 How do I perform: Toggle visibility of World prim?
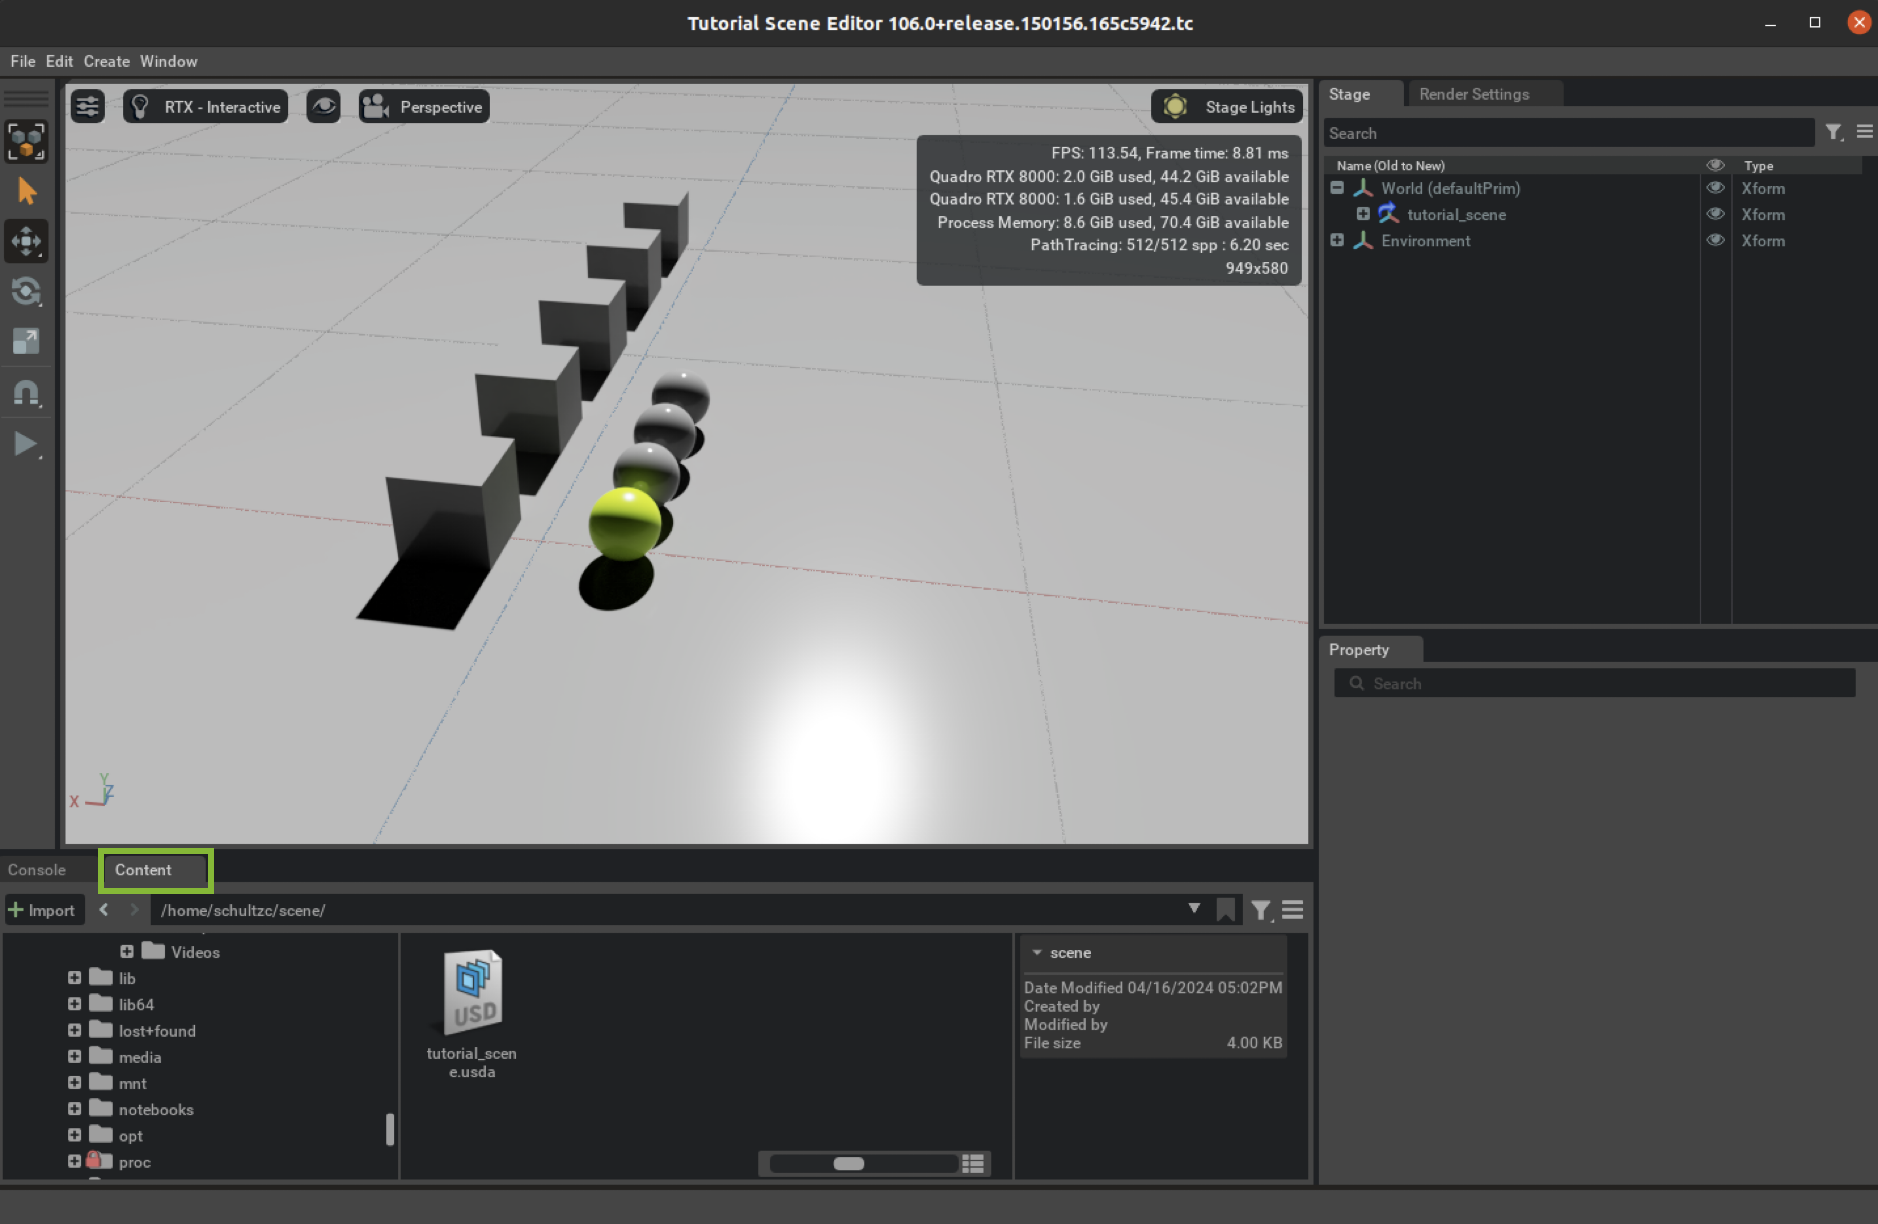(1715, 188)
